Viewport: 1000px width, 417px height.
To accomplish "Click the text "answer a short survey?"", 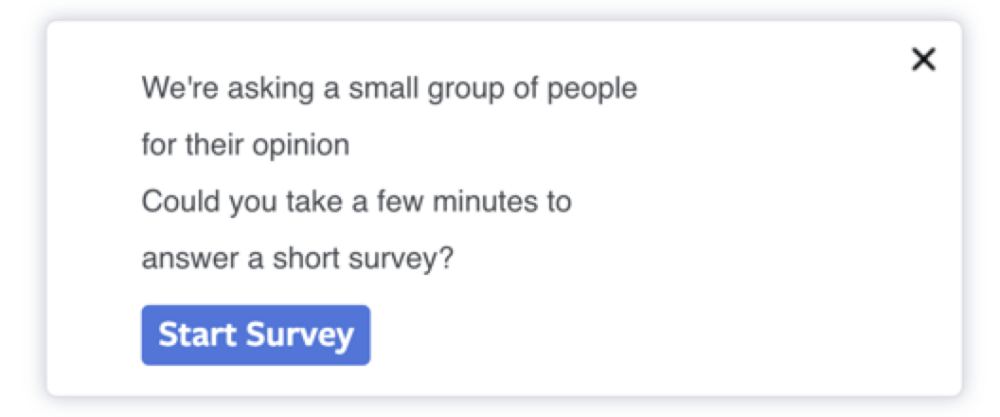I will point(298,259).
